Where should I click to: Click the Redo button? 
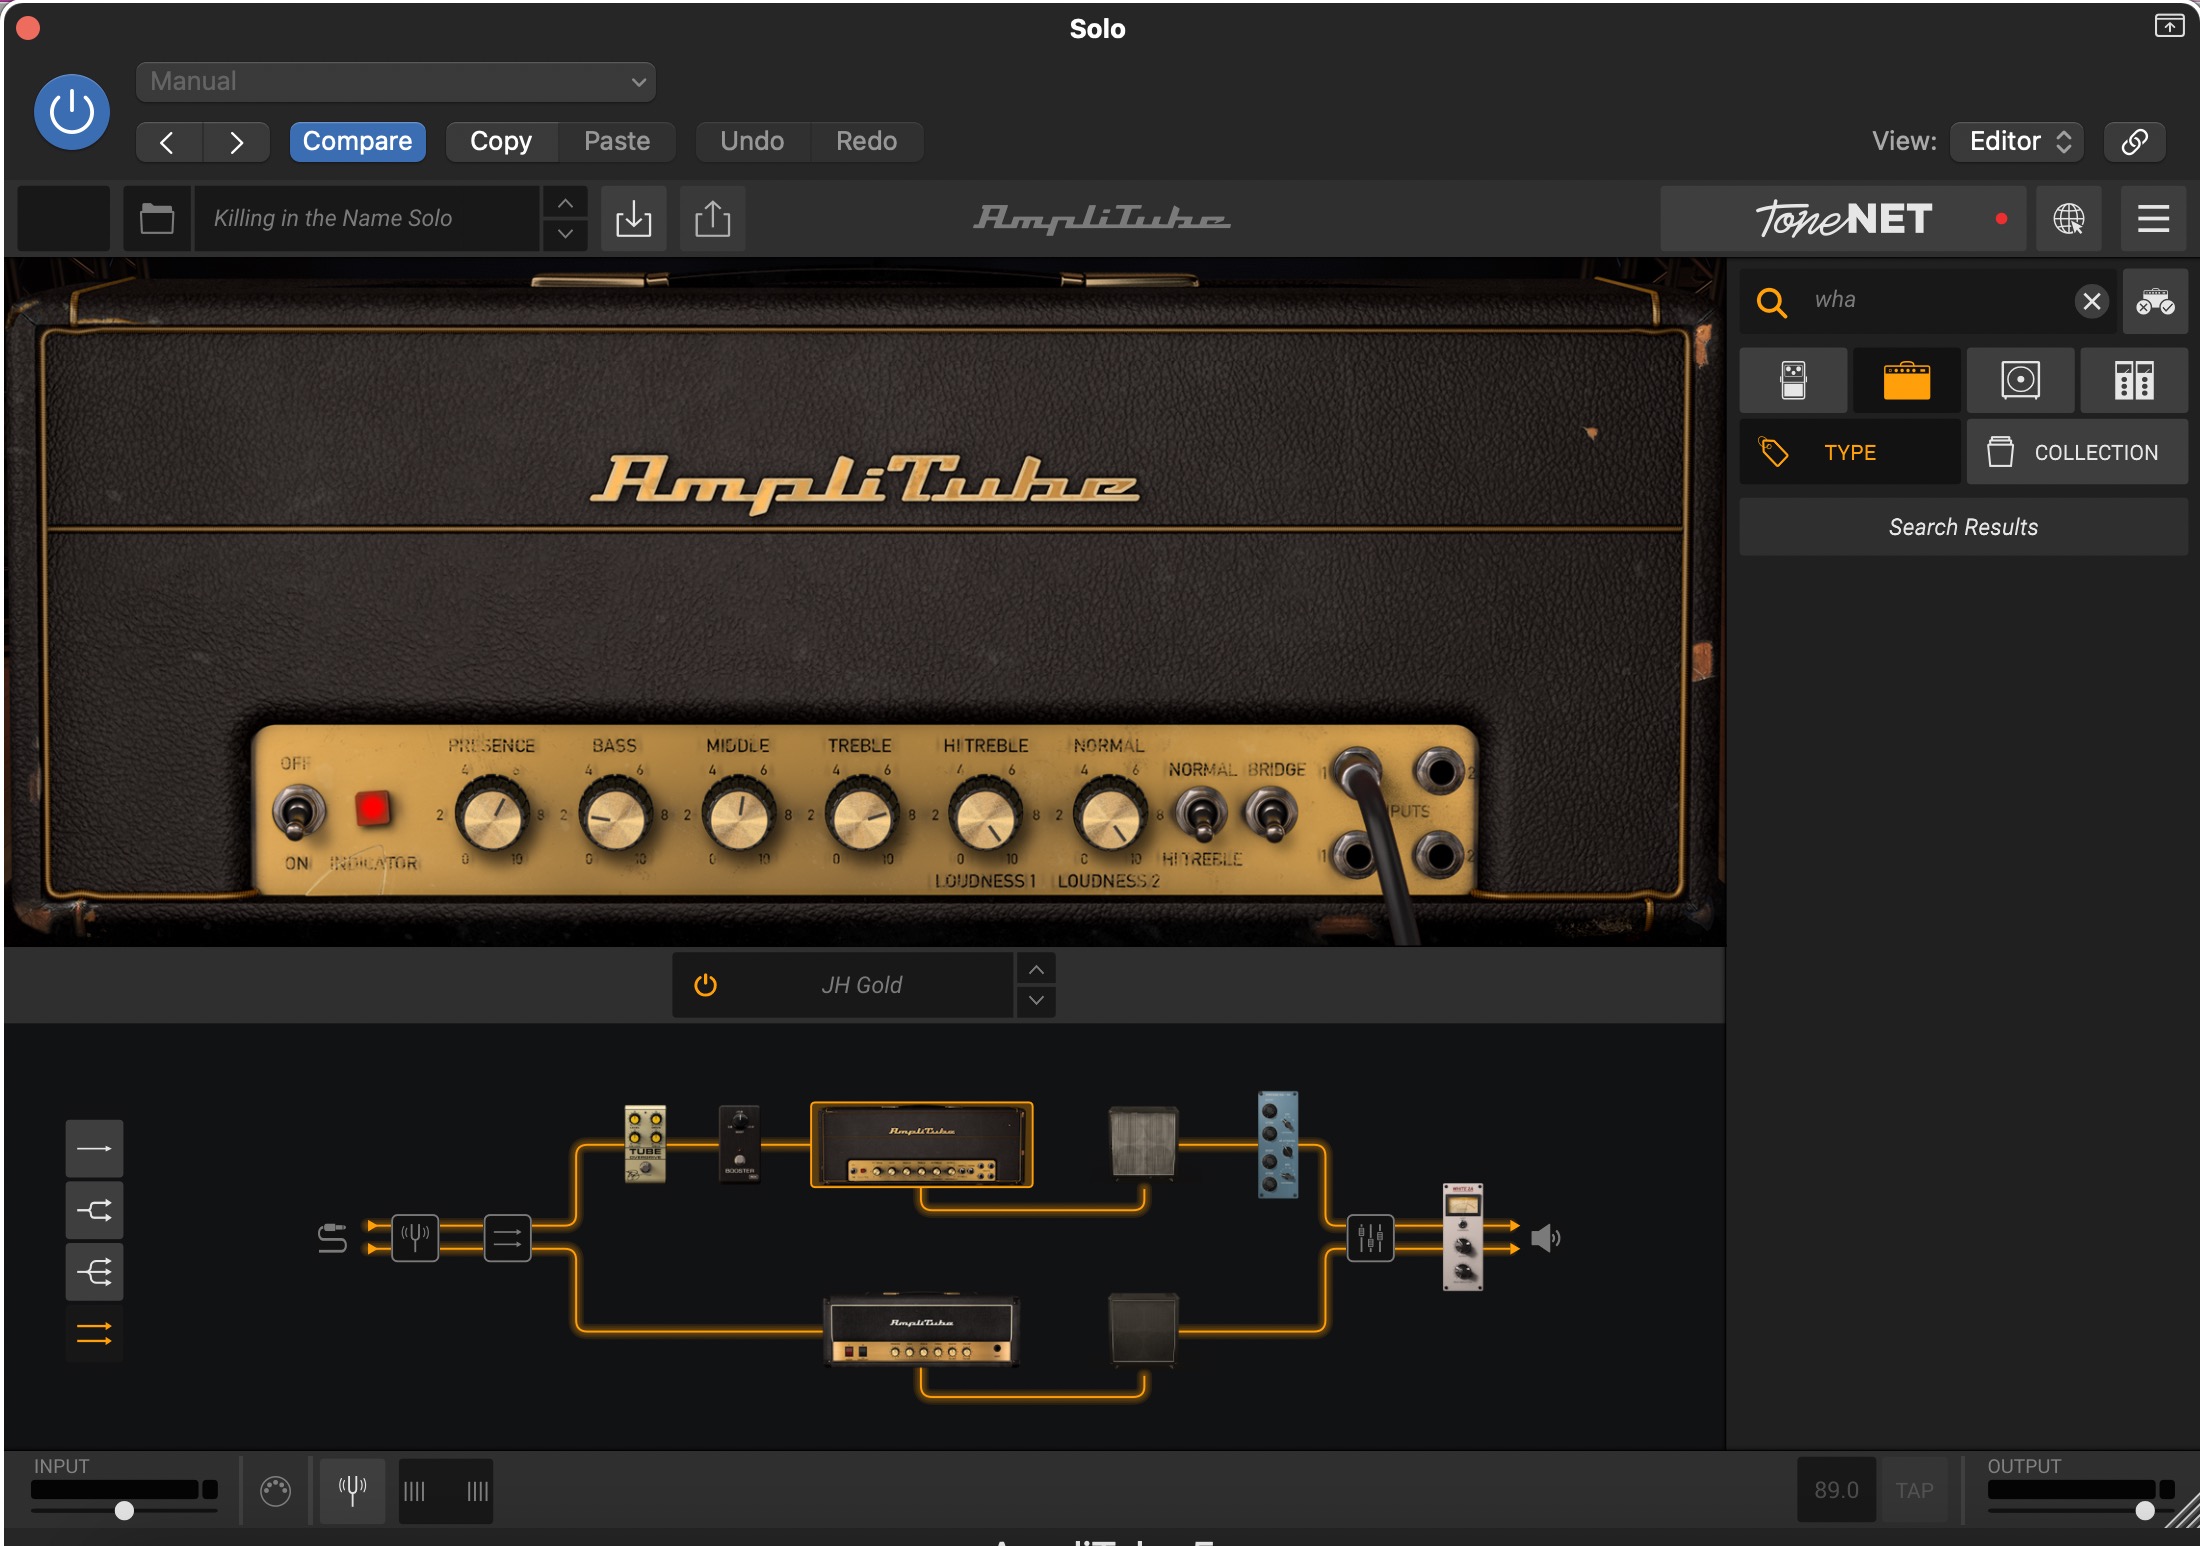coord(866,142)
